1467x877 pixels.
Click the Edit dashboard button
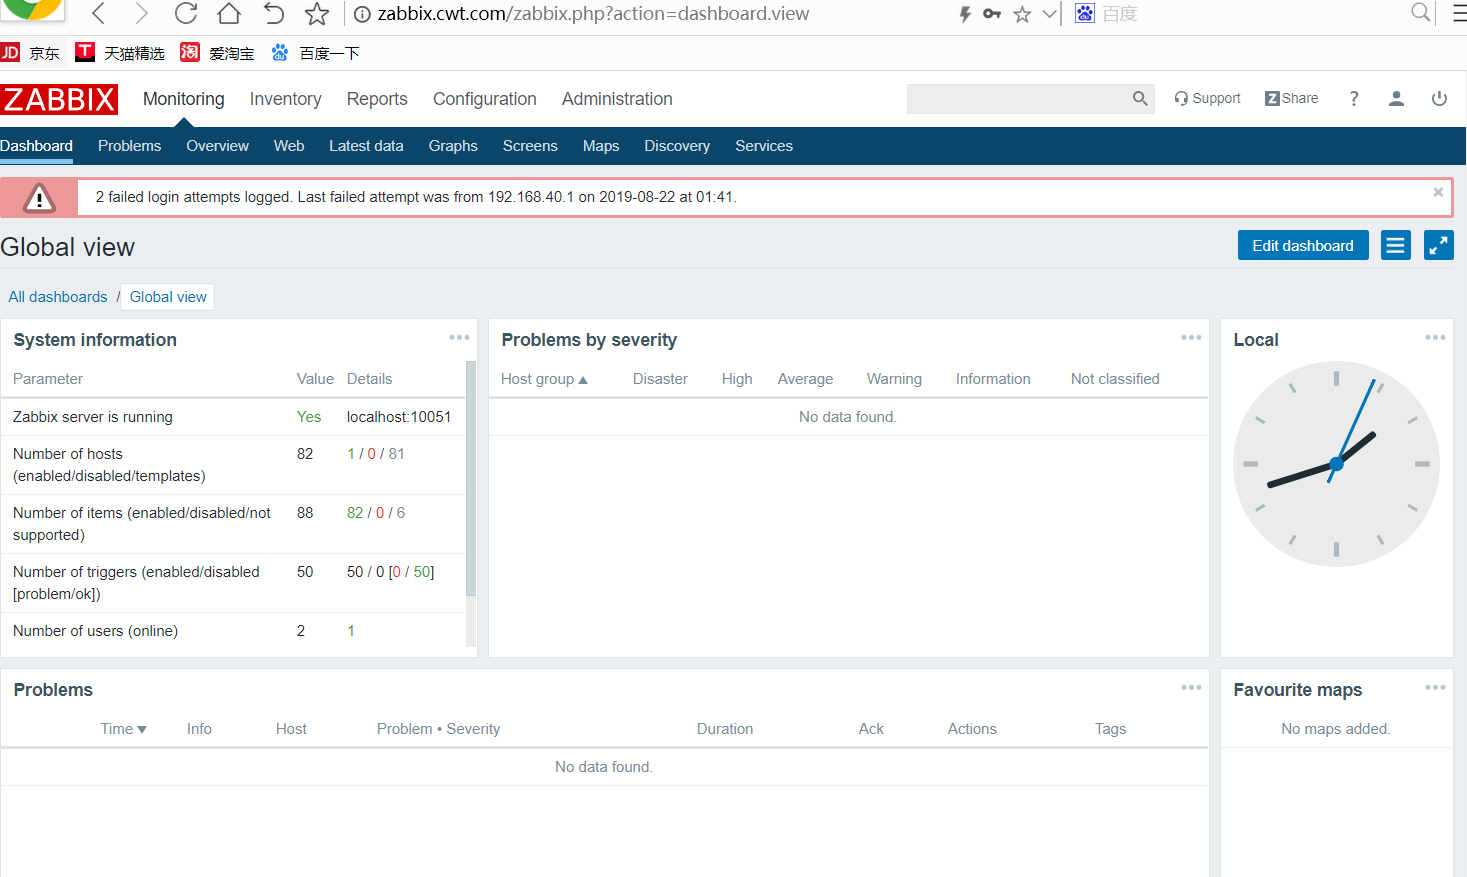1303,245
